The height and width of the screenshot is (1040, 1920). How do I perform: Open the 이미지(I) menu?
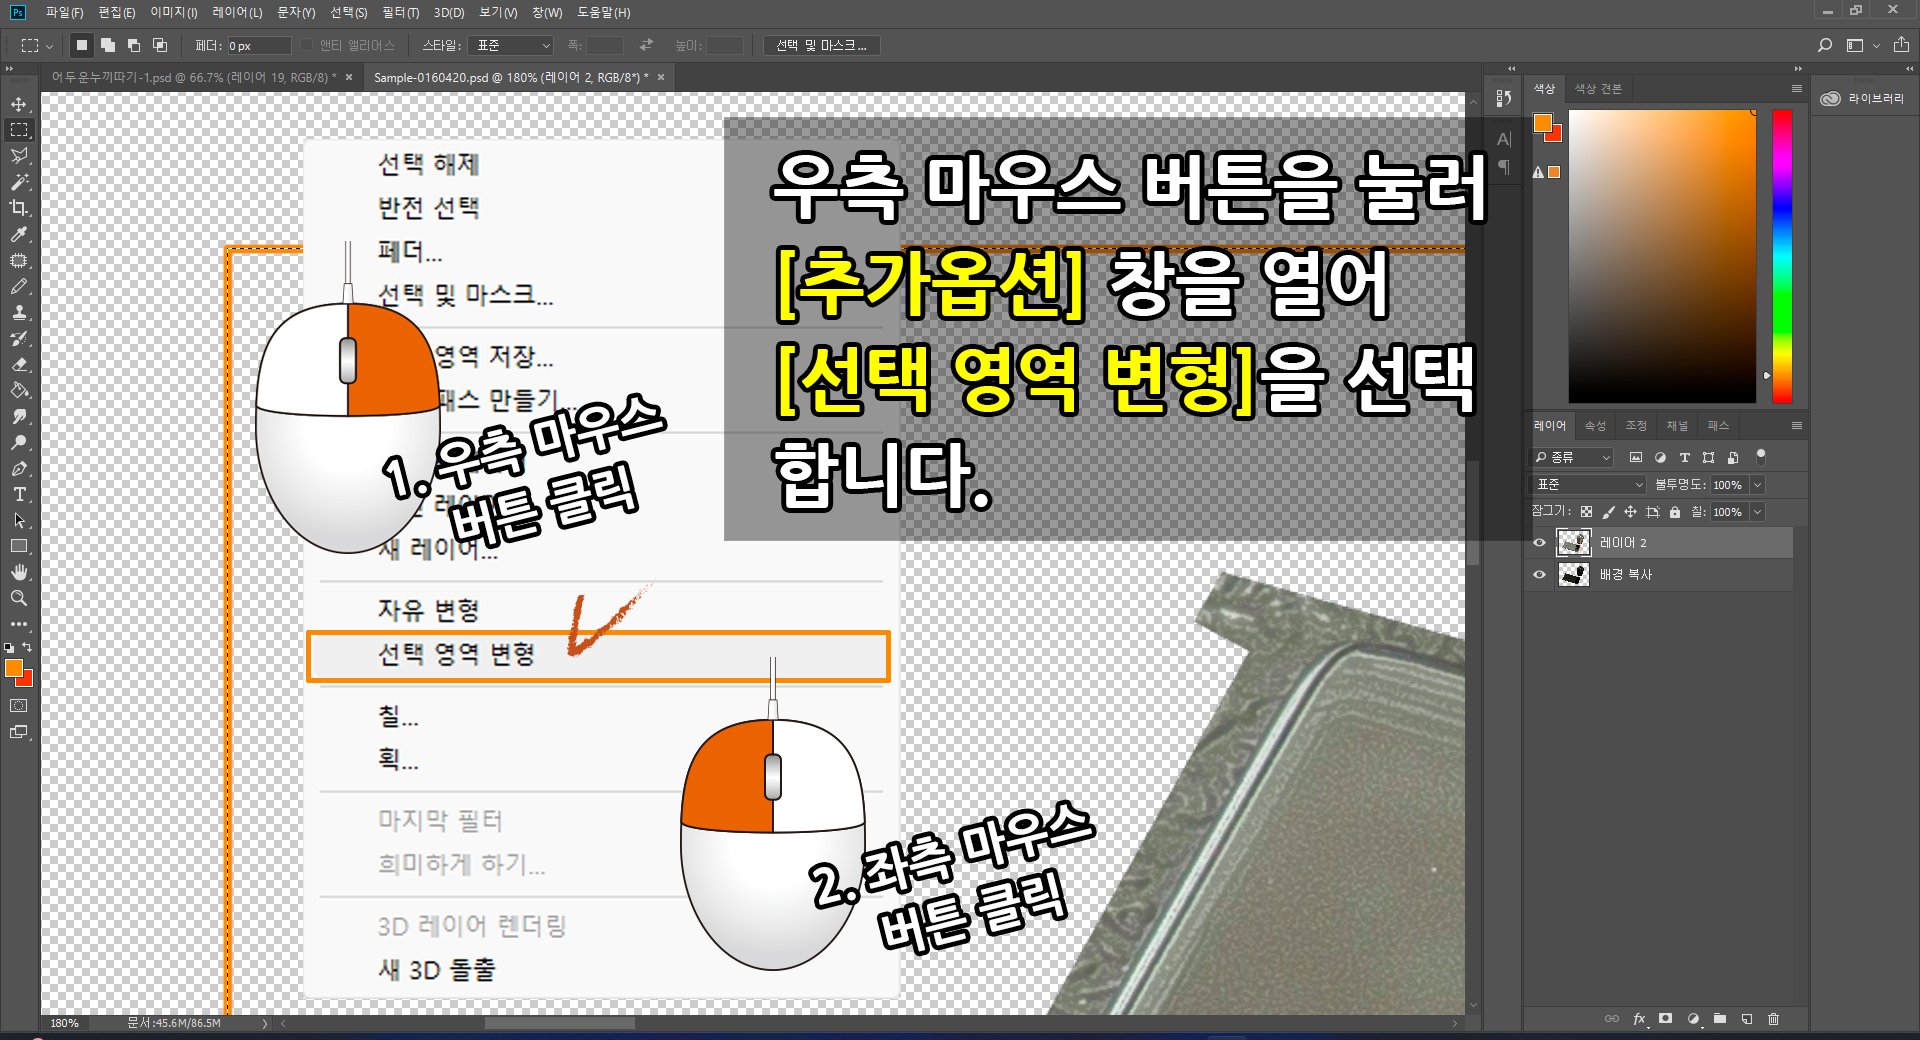pos(173,12)
